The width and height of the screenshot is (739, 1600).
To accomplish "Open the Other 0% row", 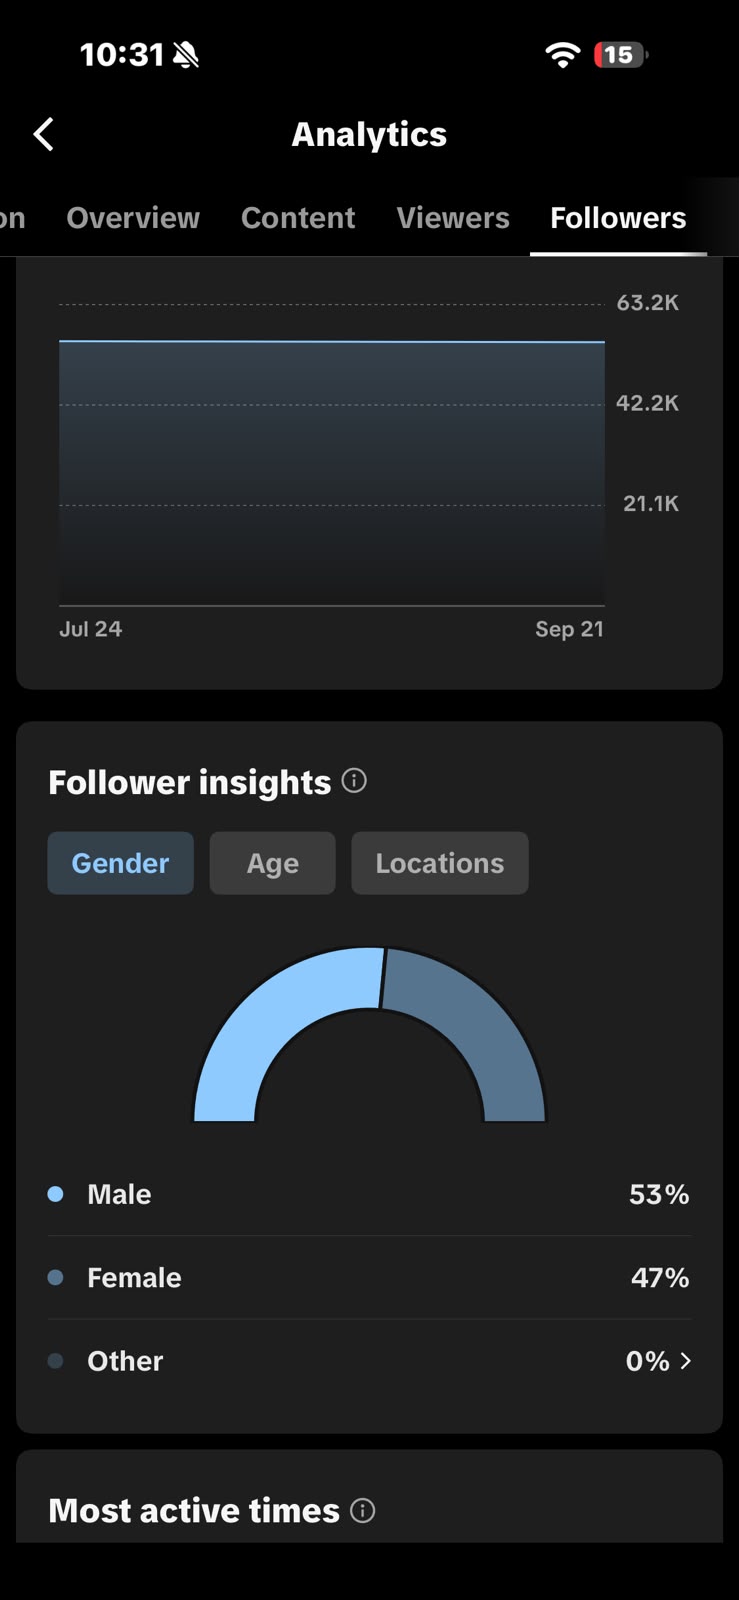I will 369,1361.
